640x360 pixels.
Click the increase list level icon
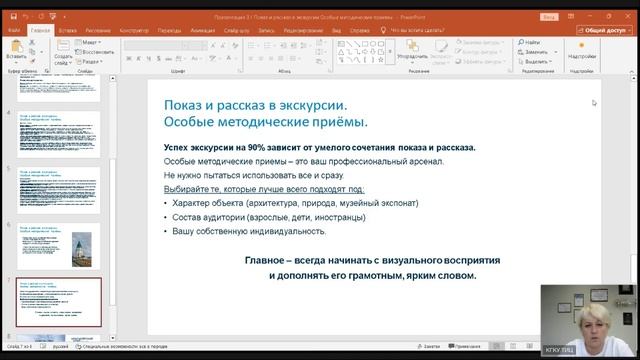[293, 45]
